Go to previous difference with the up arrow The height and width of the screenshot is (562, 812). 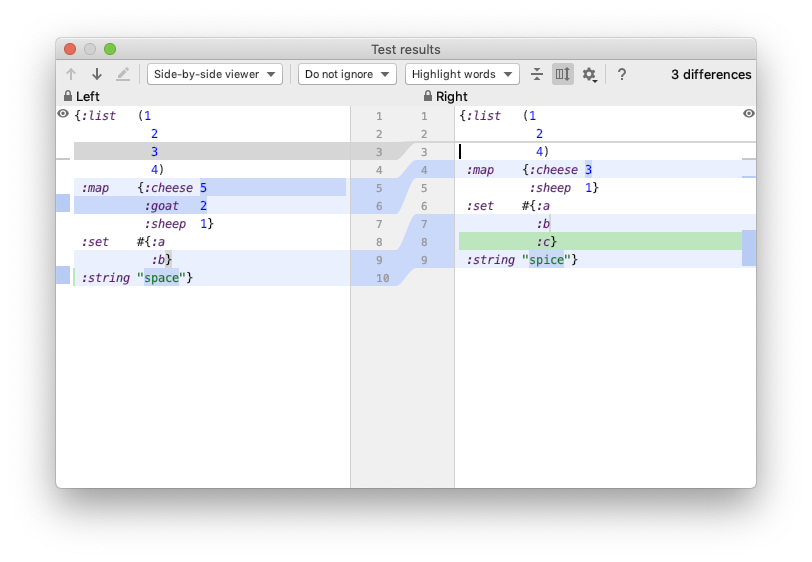coord(71,75)
